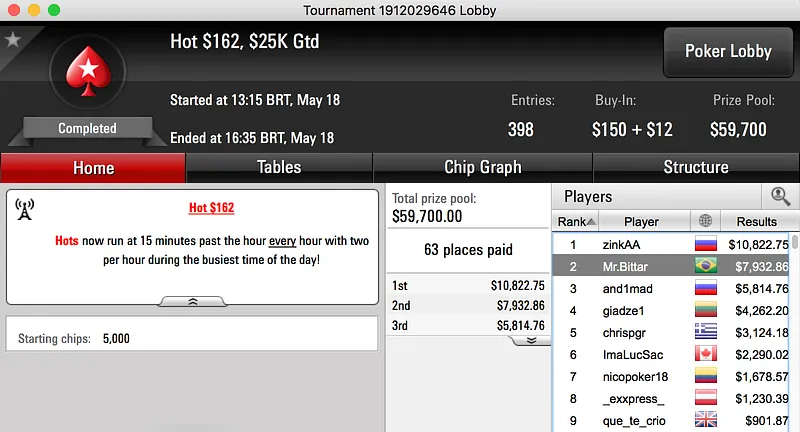
Task: Click the Brazil flag beside Mr.Bittar
Action: point(706,266)
